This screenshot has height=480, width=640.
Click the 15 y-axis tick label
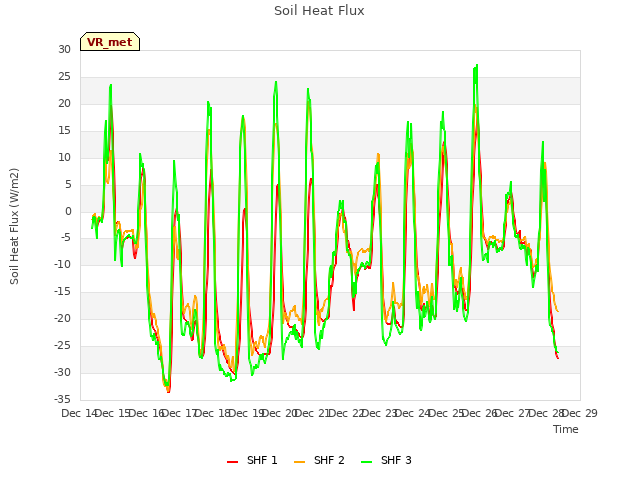64,130
